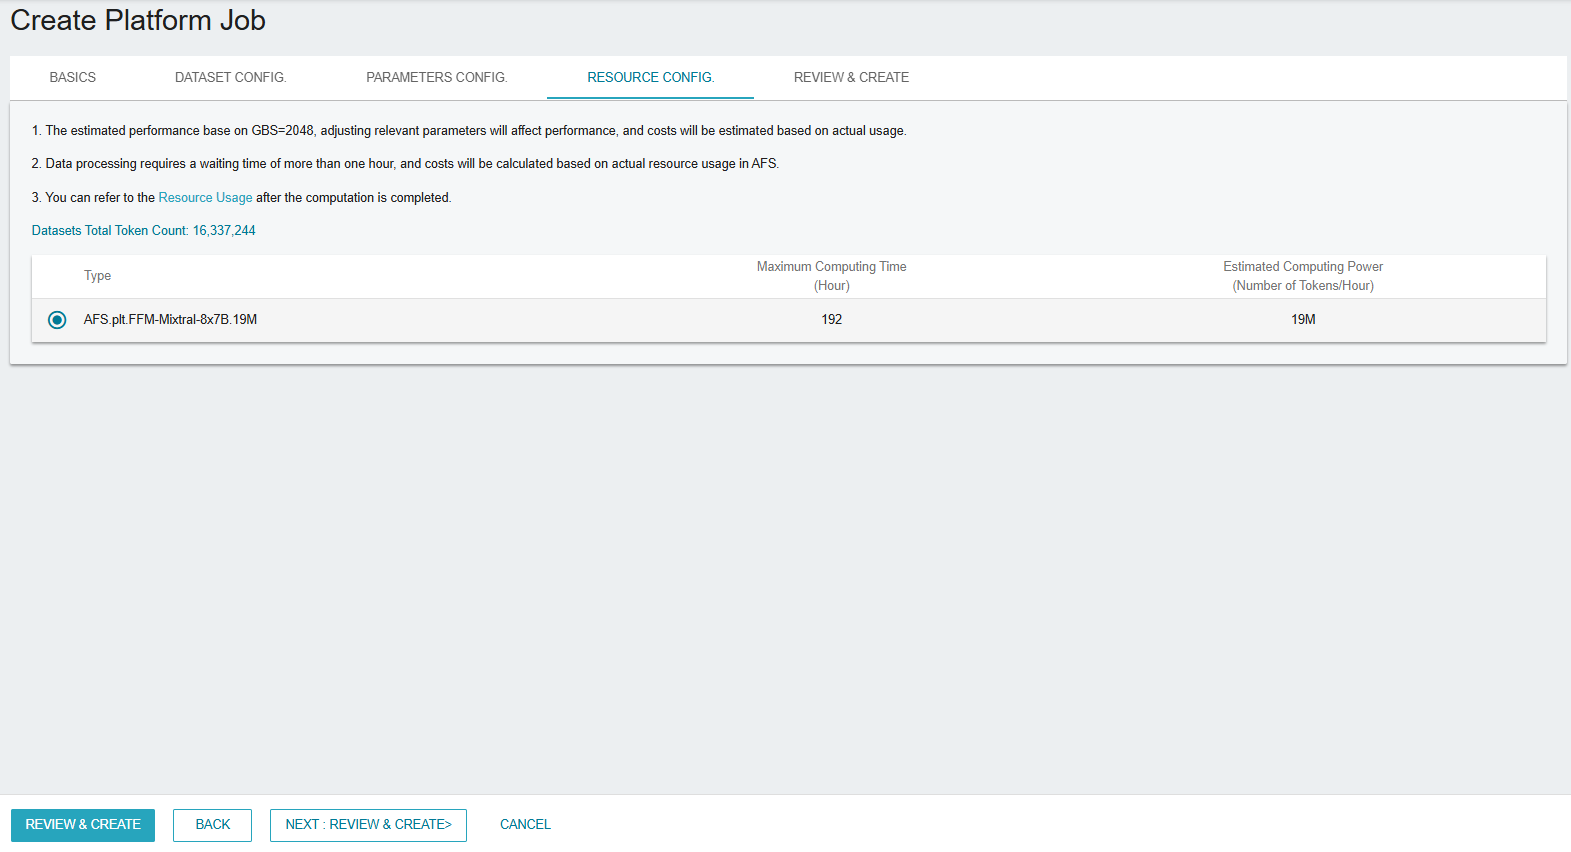1571x852 pixels.
Task: Click the Datasets Total Token Count text
Action: (144, 231)
